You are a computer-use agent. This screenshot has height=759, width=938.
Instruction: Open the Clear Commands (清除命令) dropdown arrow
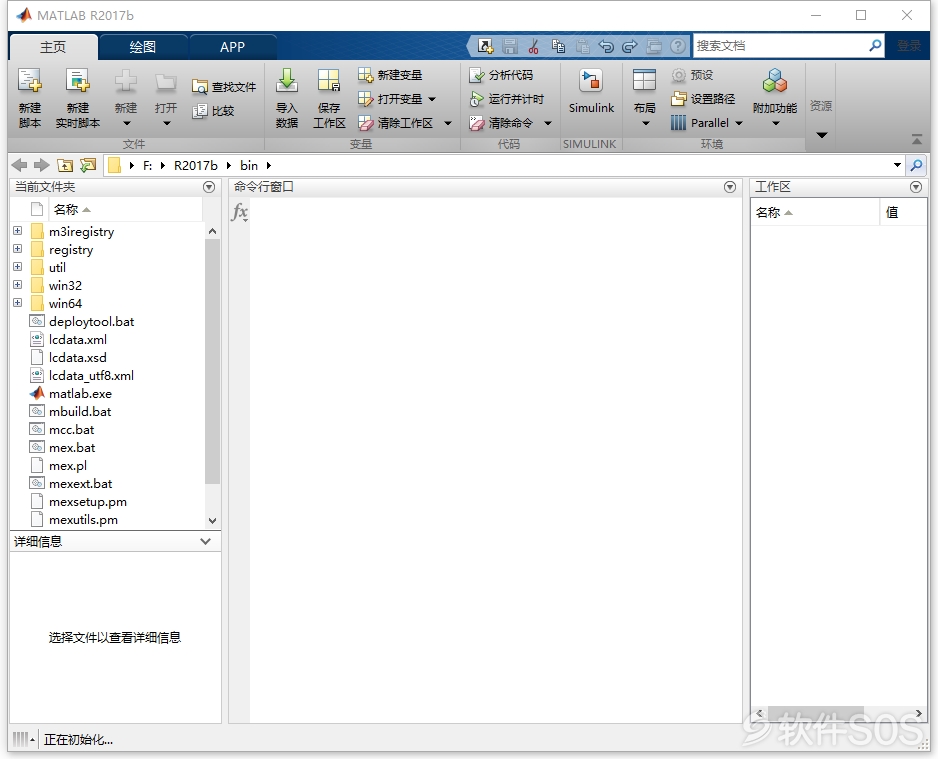547,123
